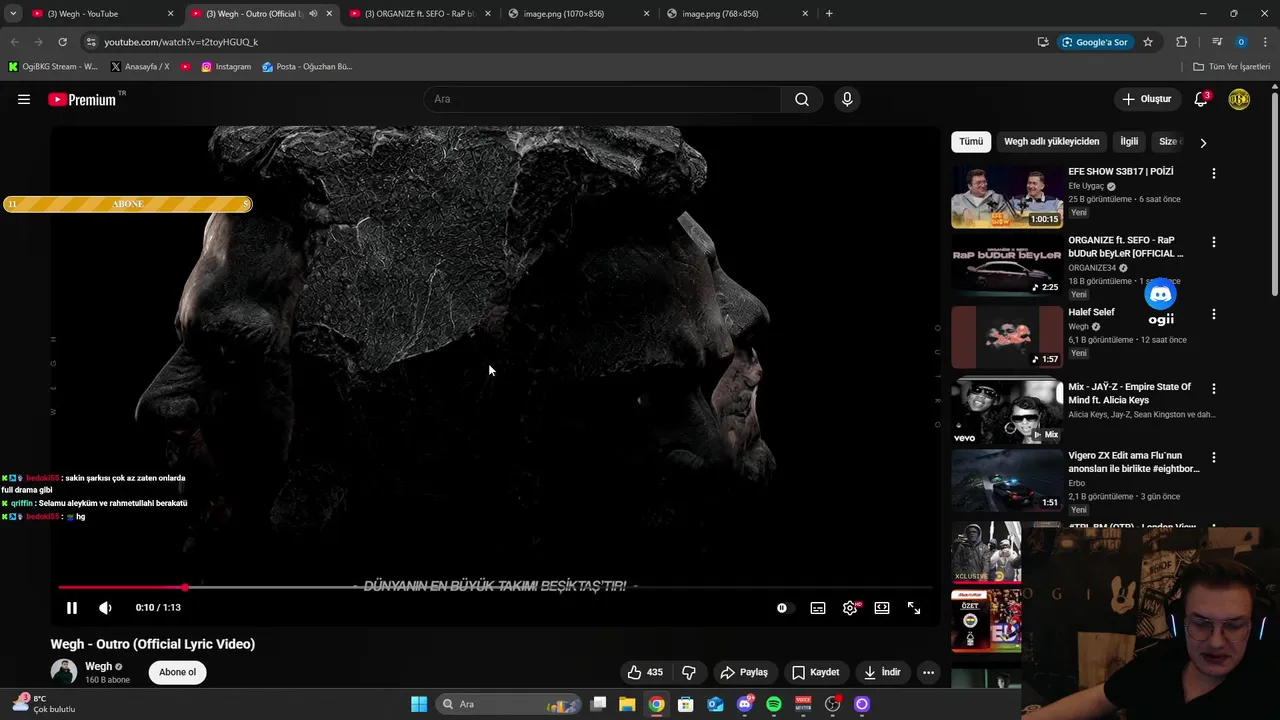The width and height of the screenshot is (1280, 720).
Task: Open Spotify from the taskbar
Action: pyautogui.click(x=774, y=704)
